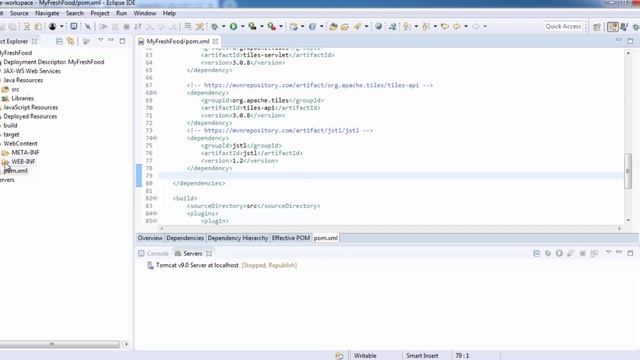640x360 pixels.
Task: Minimize the Project Explorer panel
Action: 111,40
